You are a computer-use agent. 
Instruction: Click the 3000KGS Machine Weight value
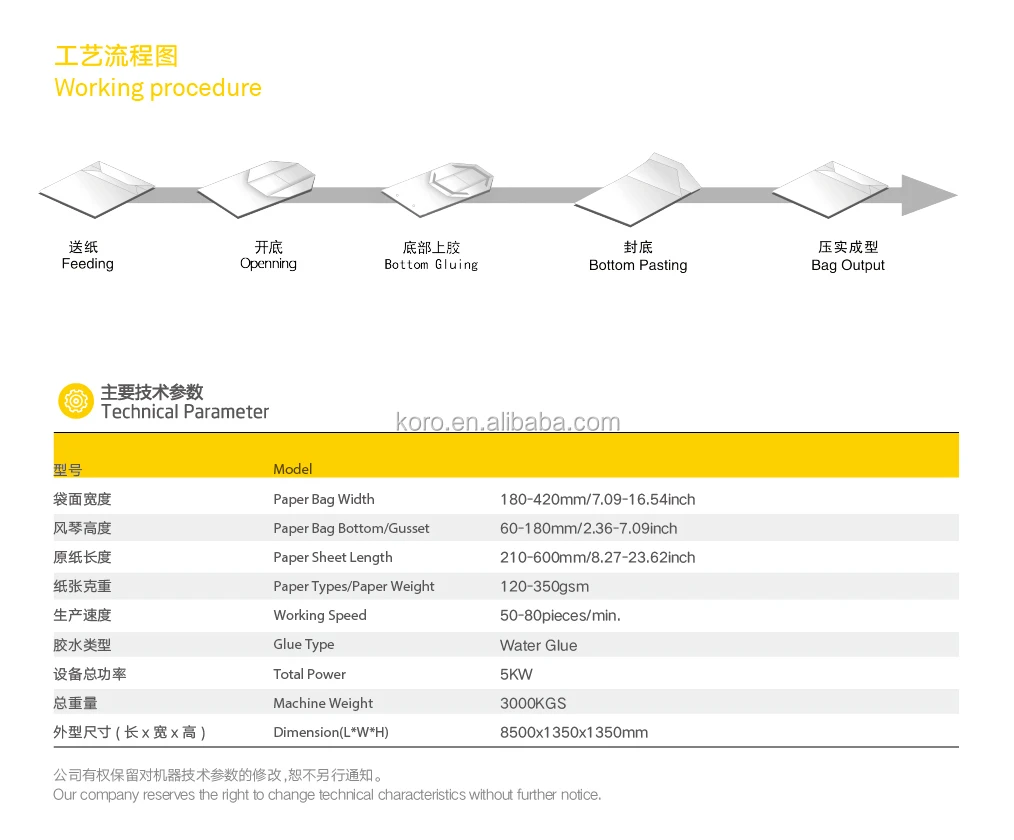[533, 703]
